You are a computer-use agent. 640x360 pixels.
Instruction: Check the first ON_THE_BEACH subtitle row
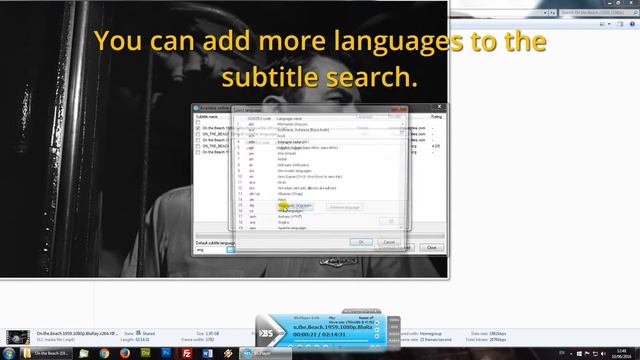click(x=198, y=134)
